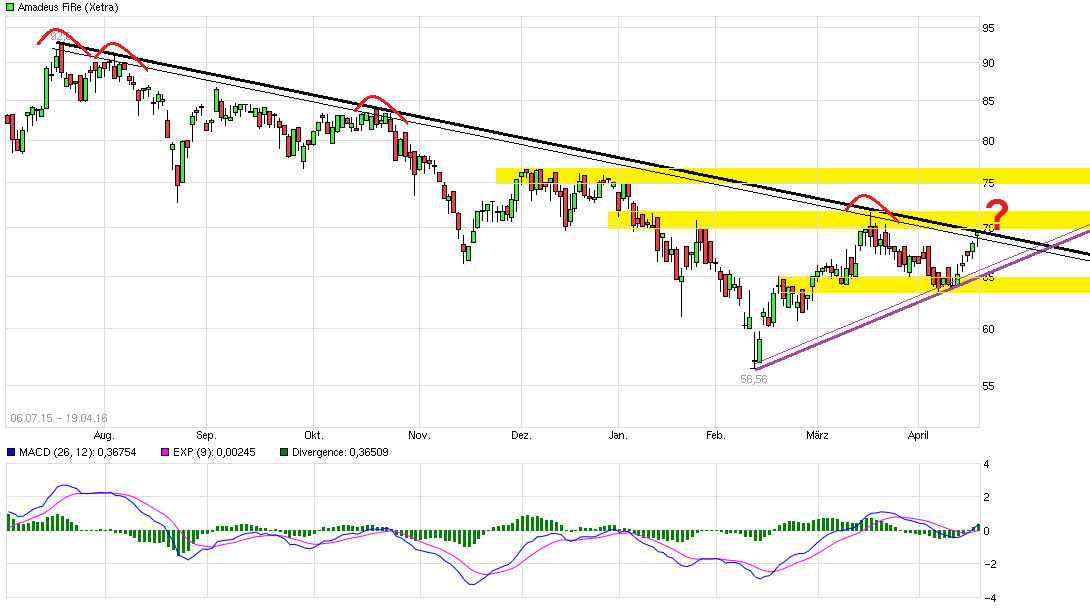
Task: Click the 95 value on the price axis
Action: [x=988, y=28]
